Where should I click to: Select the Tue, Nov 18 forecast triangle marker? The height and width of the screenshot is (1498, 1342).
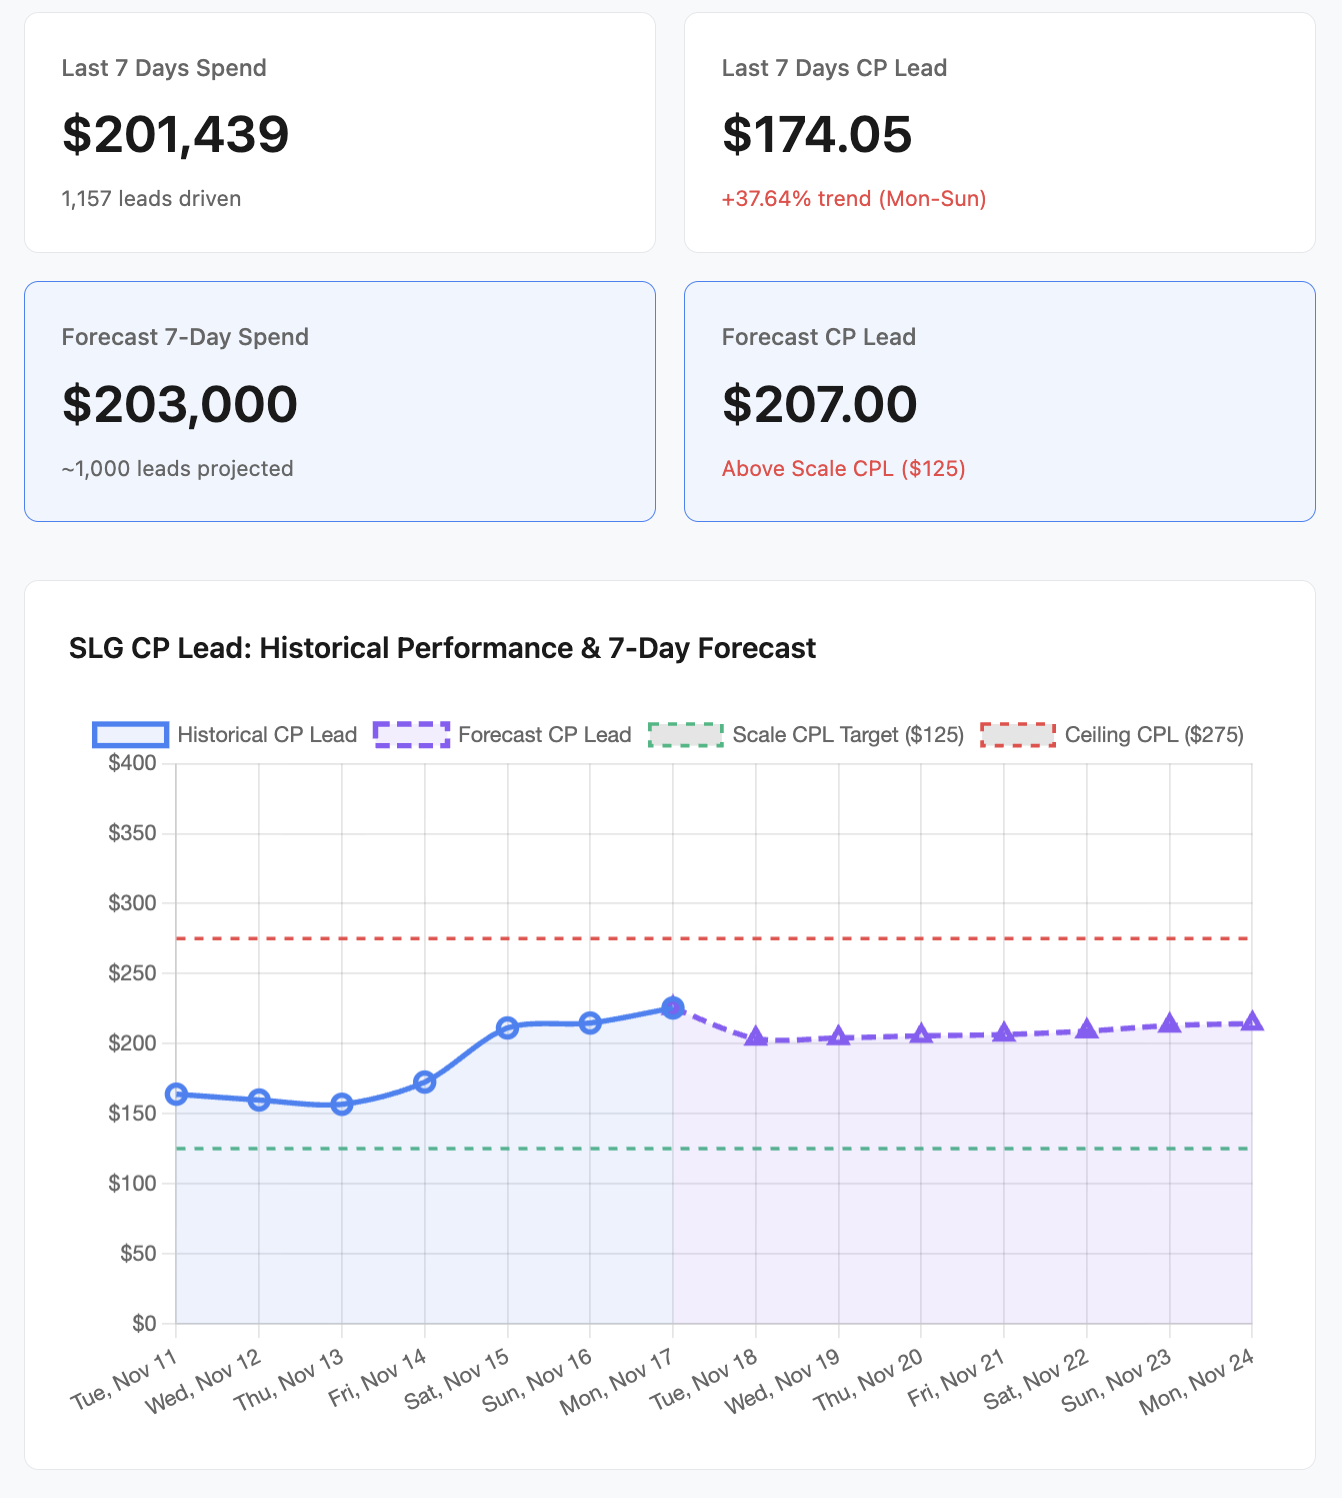point(756,1037)
